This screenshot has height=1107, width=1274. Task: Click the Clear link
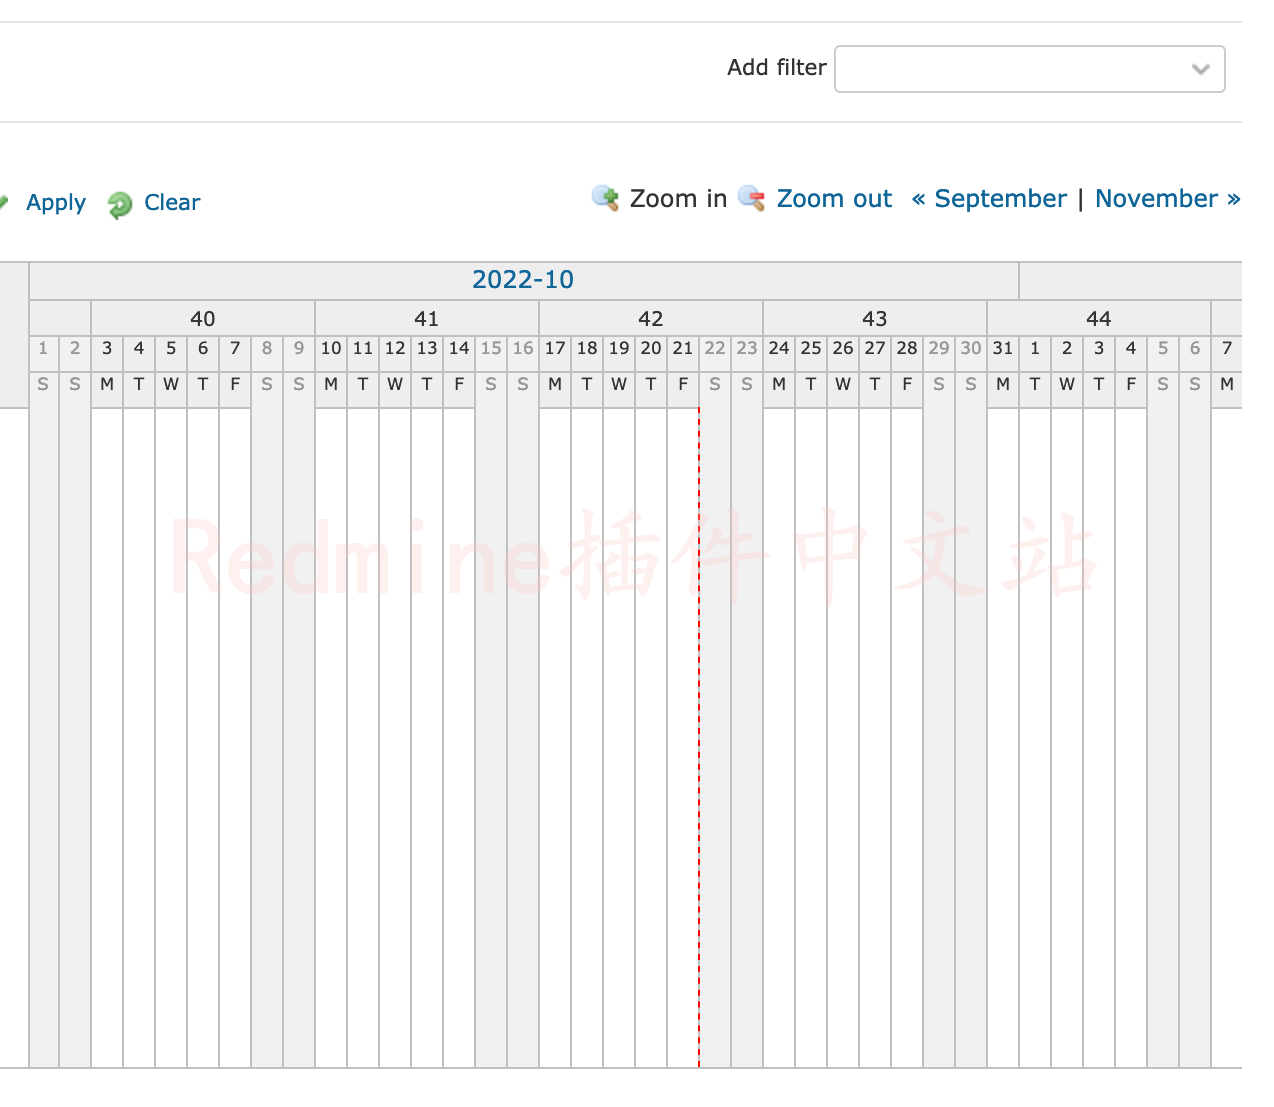[x=172, y=202]
